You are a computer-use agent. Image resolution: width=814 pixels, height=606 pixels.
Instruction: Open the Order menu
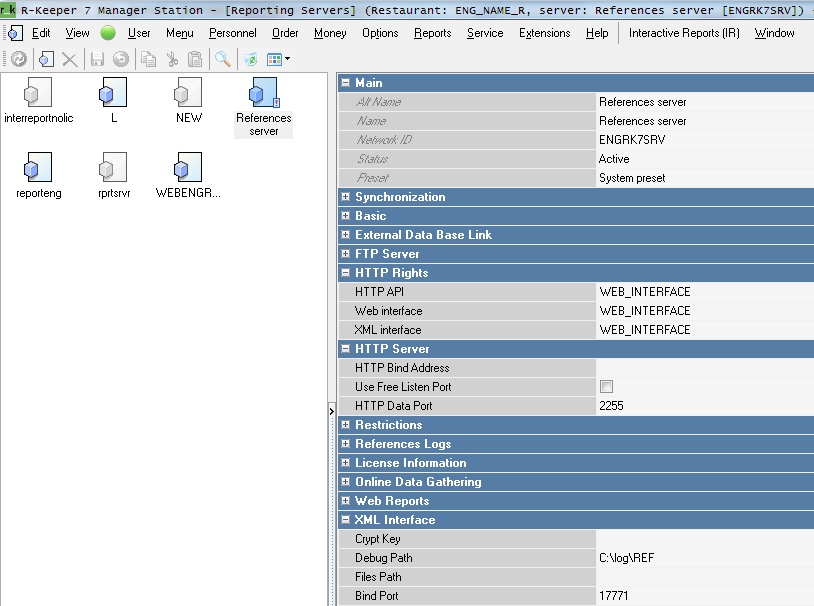pos(285,33)
